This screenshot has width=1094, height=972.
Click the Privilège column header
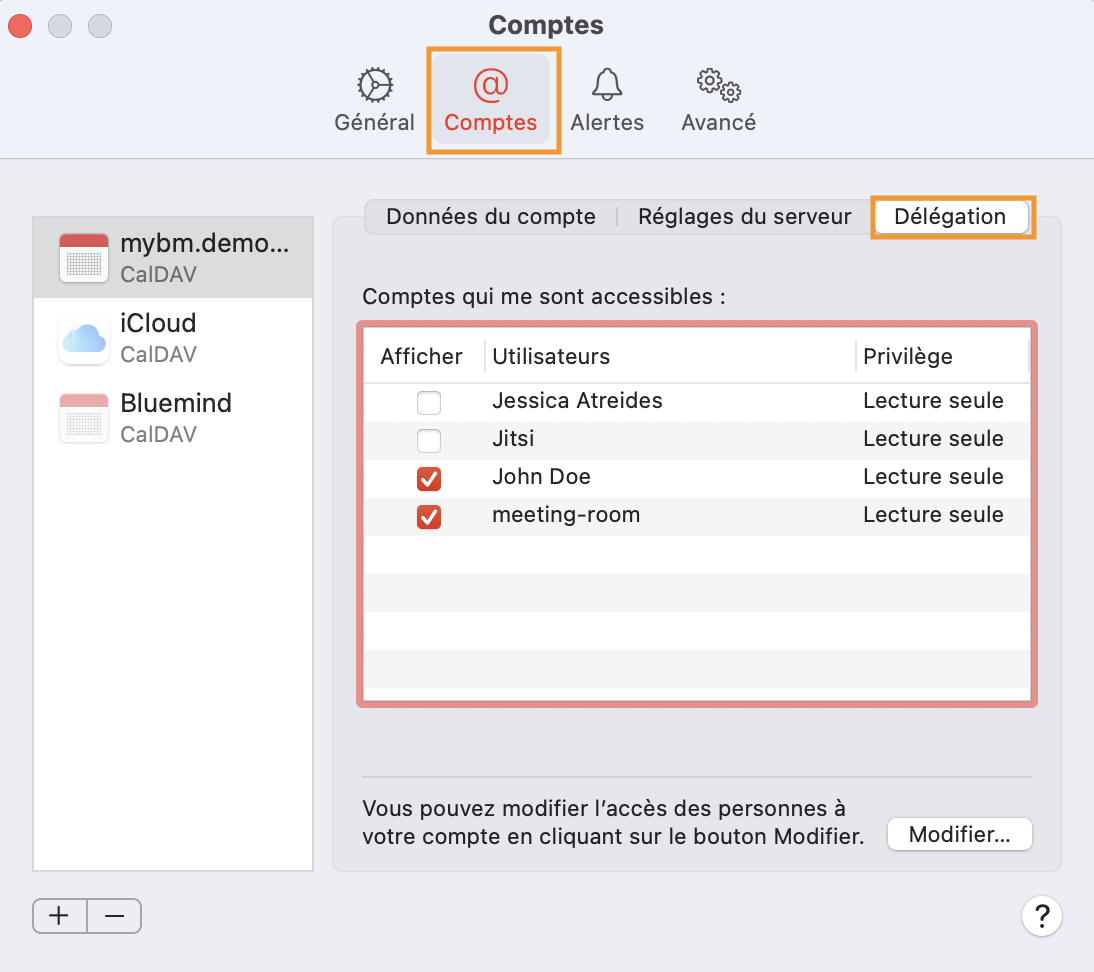908,357
